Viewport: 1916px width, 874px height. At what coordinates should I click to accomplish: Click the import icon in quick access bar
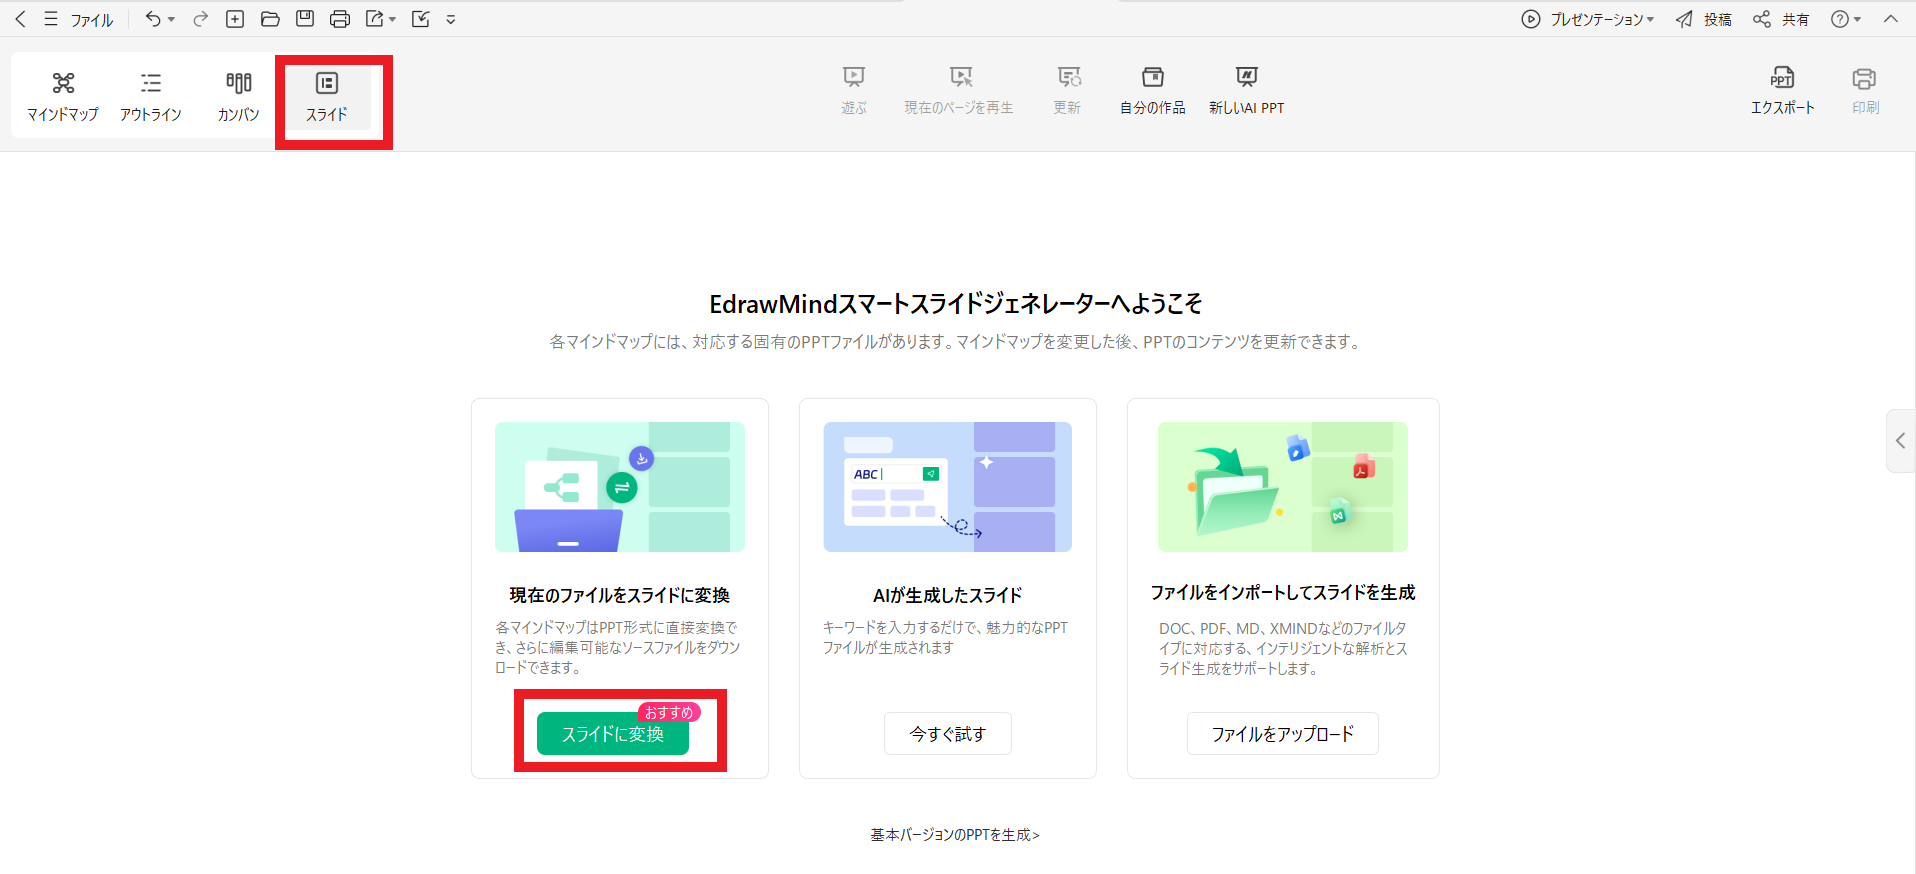[x=421, y=19]
